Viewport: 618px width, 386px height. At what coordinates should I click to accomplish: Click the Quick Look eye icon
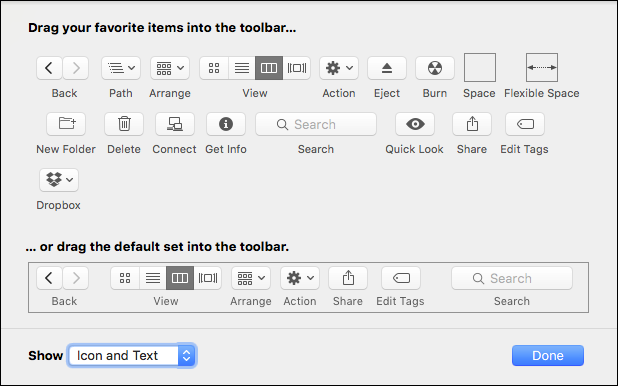415,124
